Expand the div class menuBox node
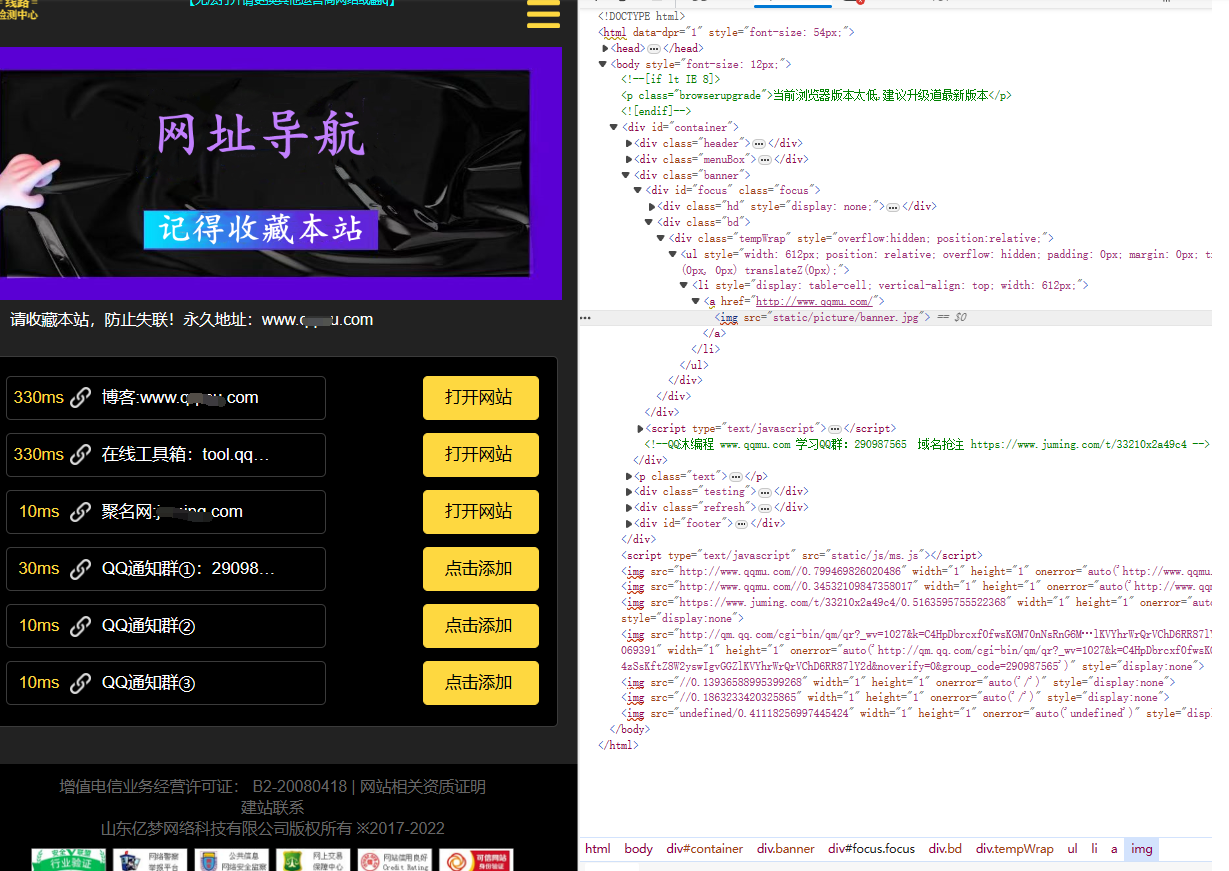 click(x=629, y=159)
